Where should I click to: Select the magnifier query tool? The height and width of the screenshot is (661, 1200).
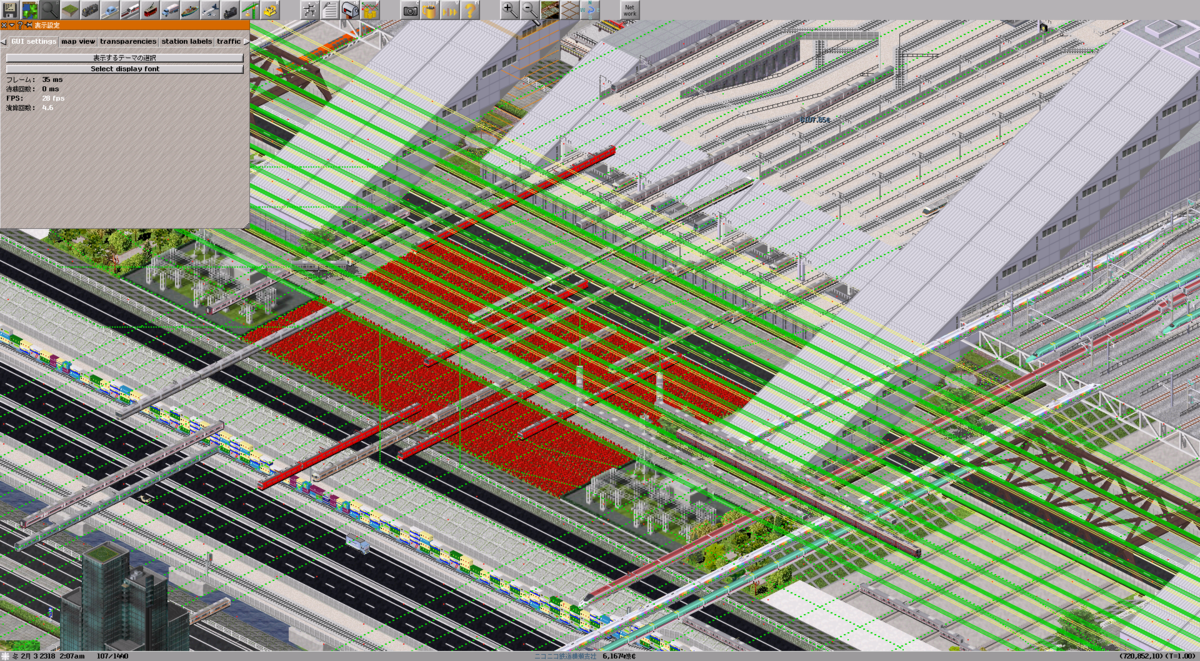click(x=50, y=10)
